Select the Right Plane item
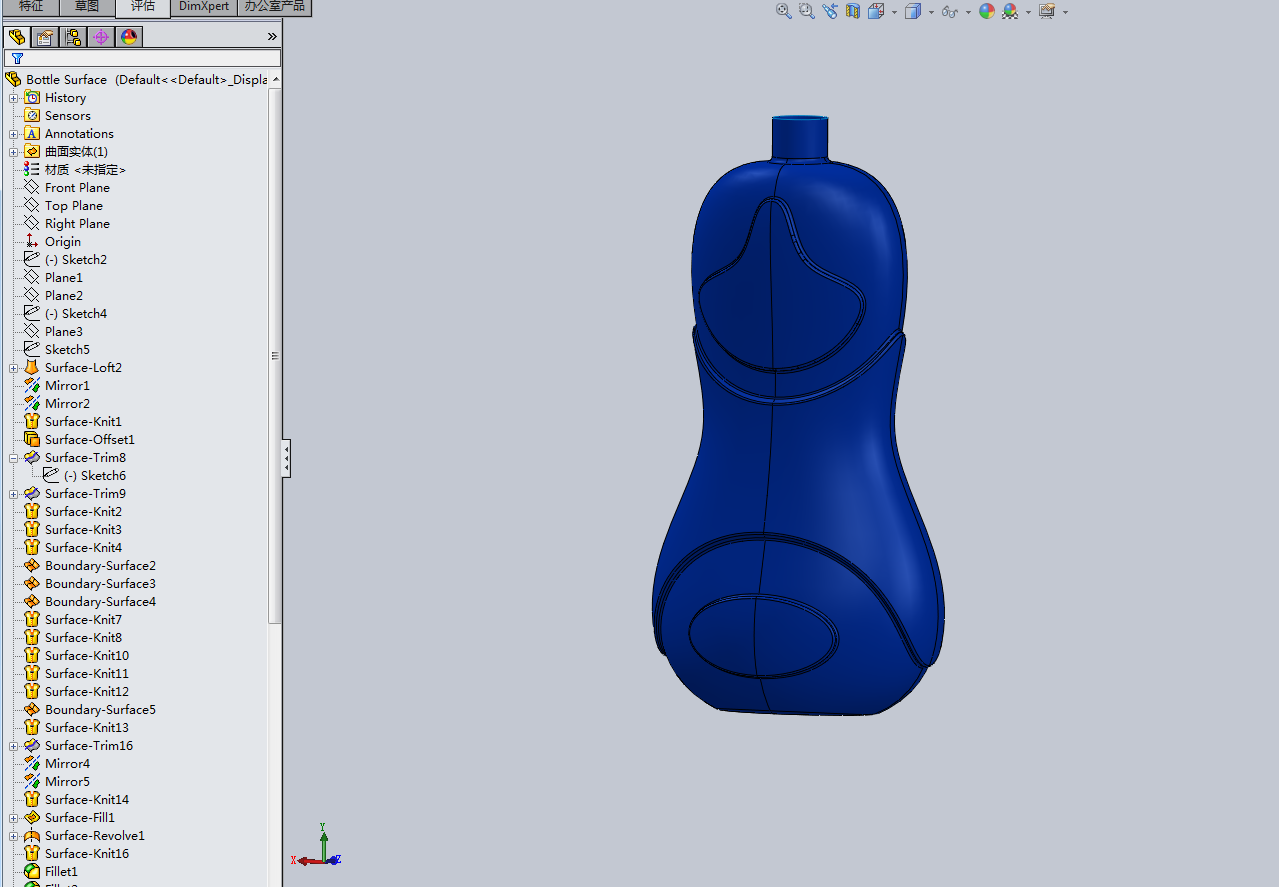Screen dimensions: 1279x887 tap(77, 224)
